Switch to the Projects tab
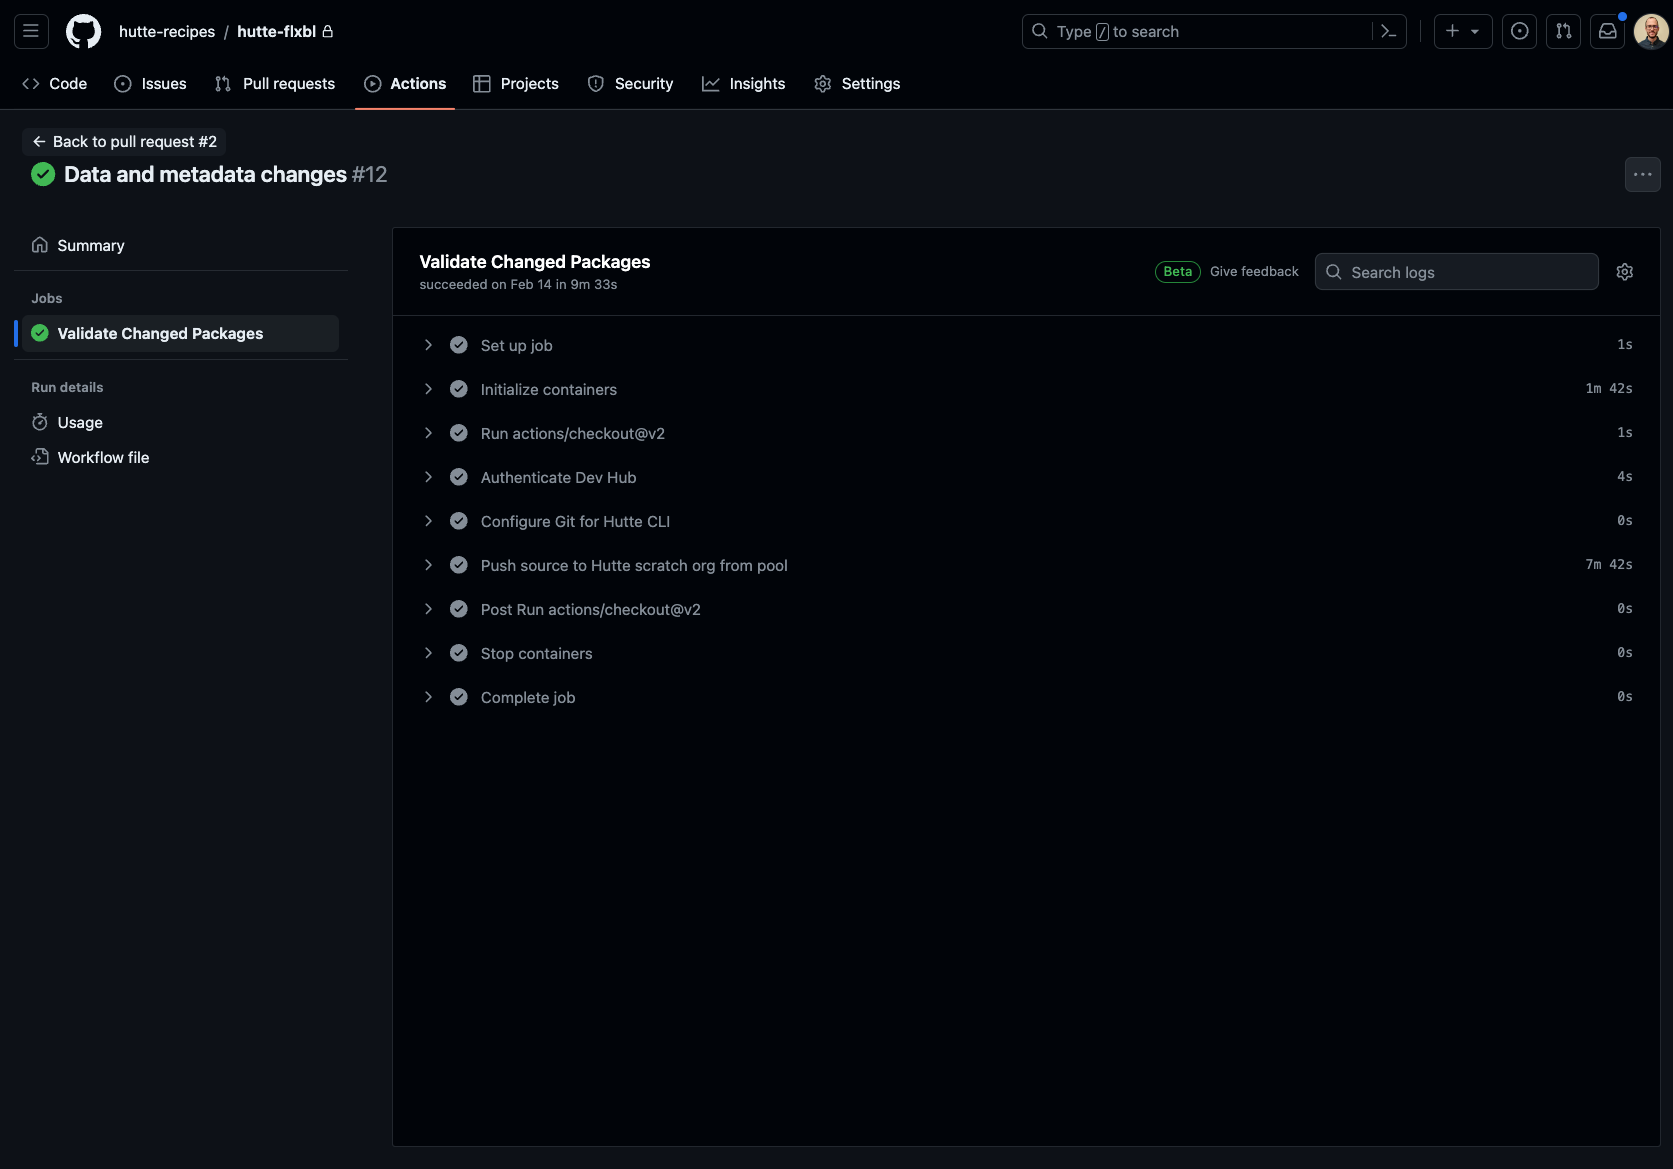1673x1169 pixels. point(516,84)
